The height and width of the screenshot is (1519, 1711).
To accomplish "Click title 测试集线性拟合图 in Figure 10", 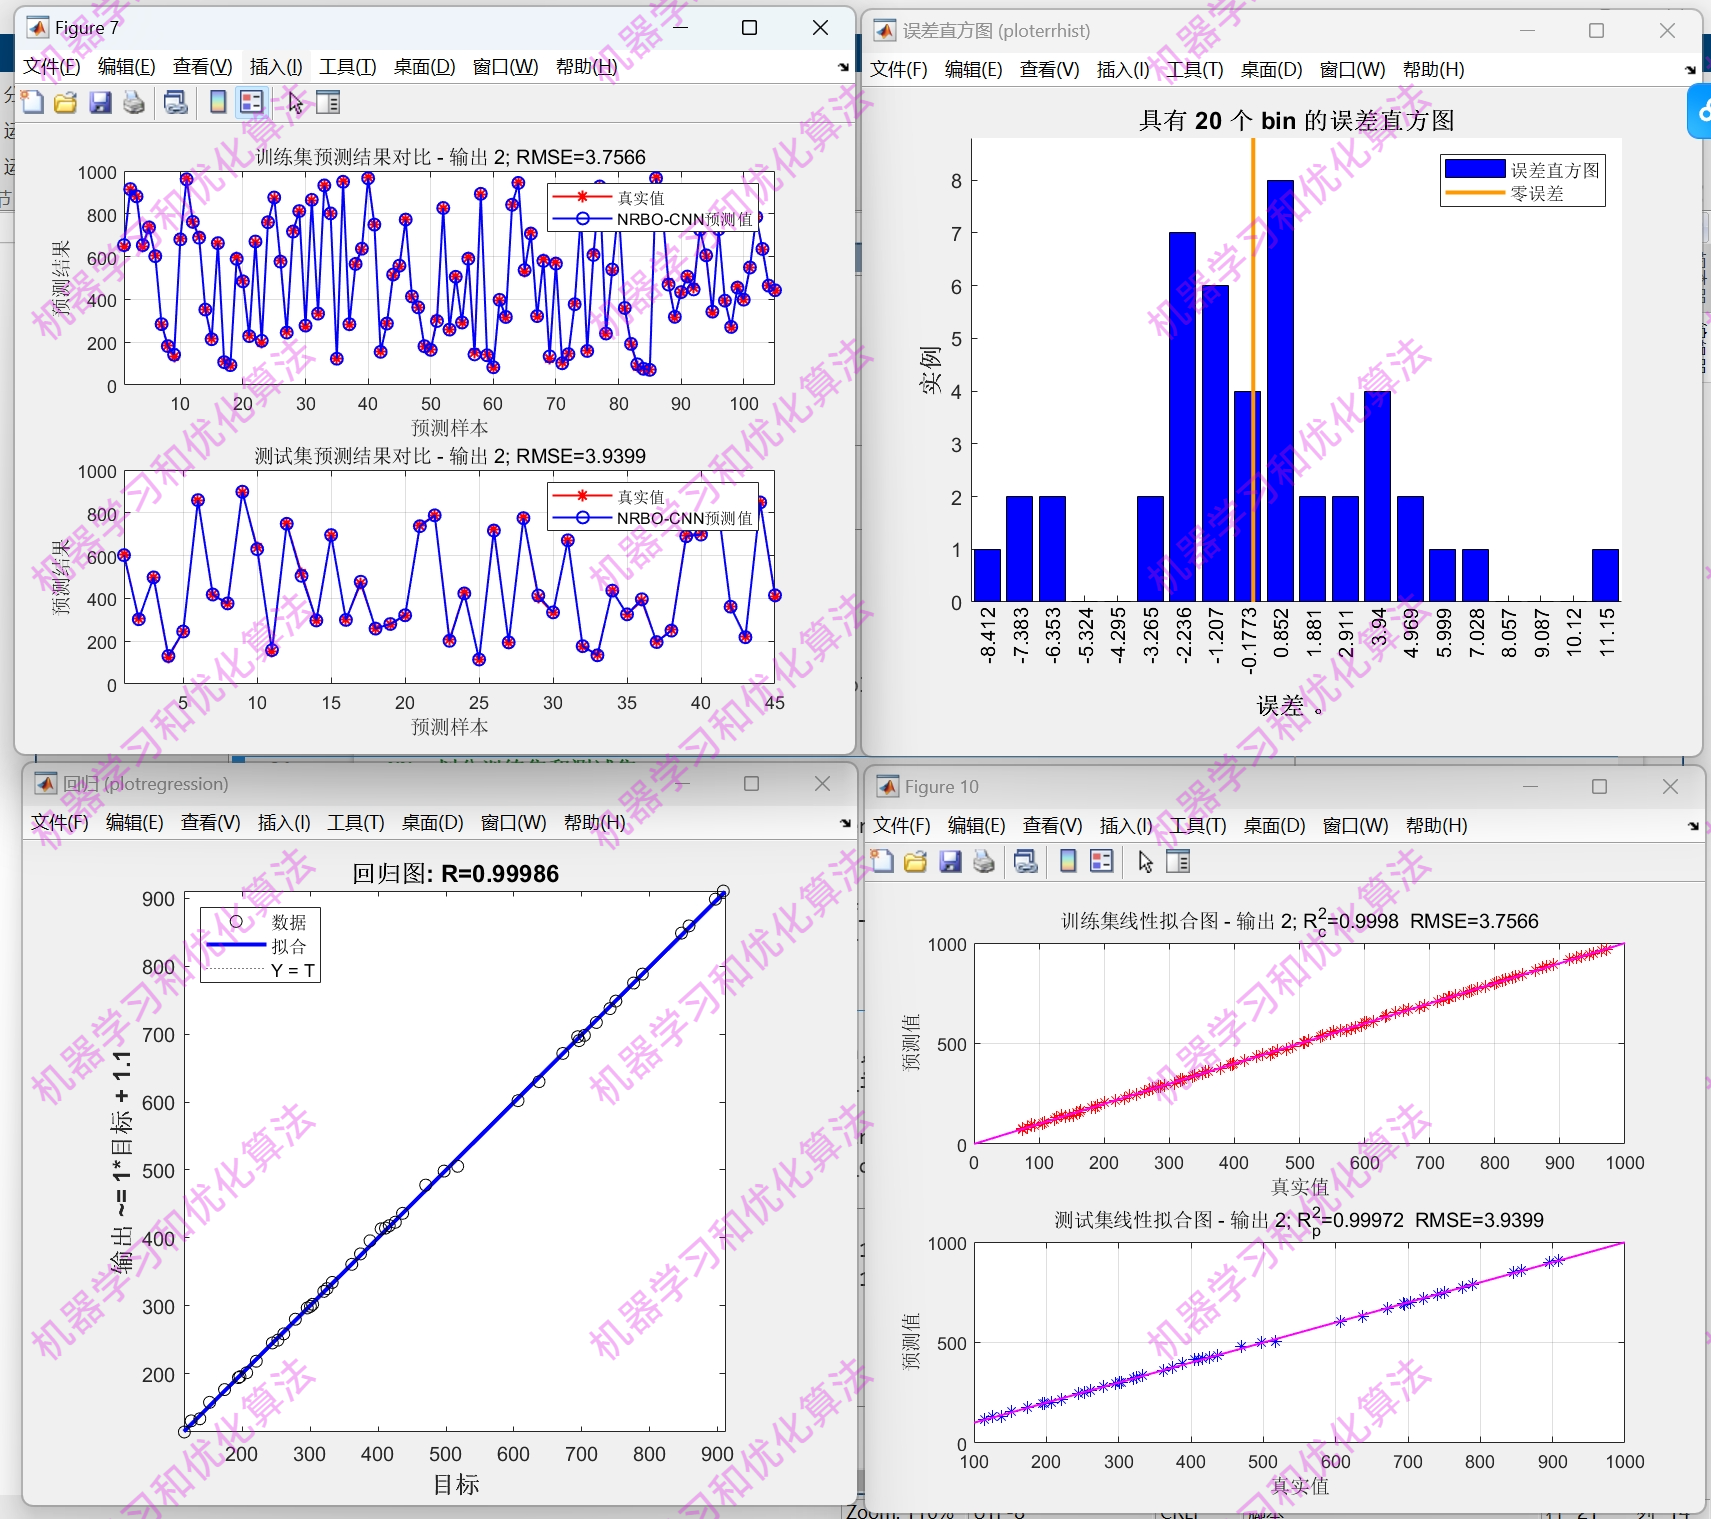I will (1299, 1220).
